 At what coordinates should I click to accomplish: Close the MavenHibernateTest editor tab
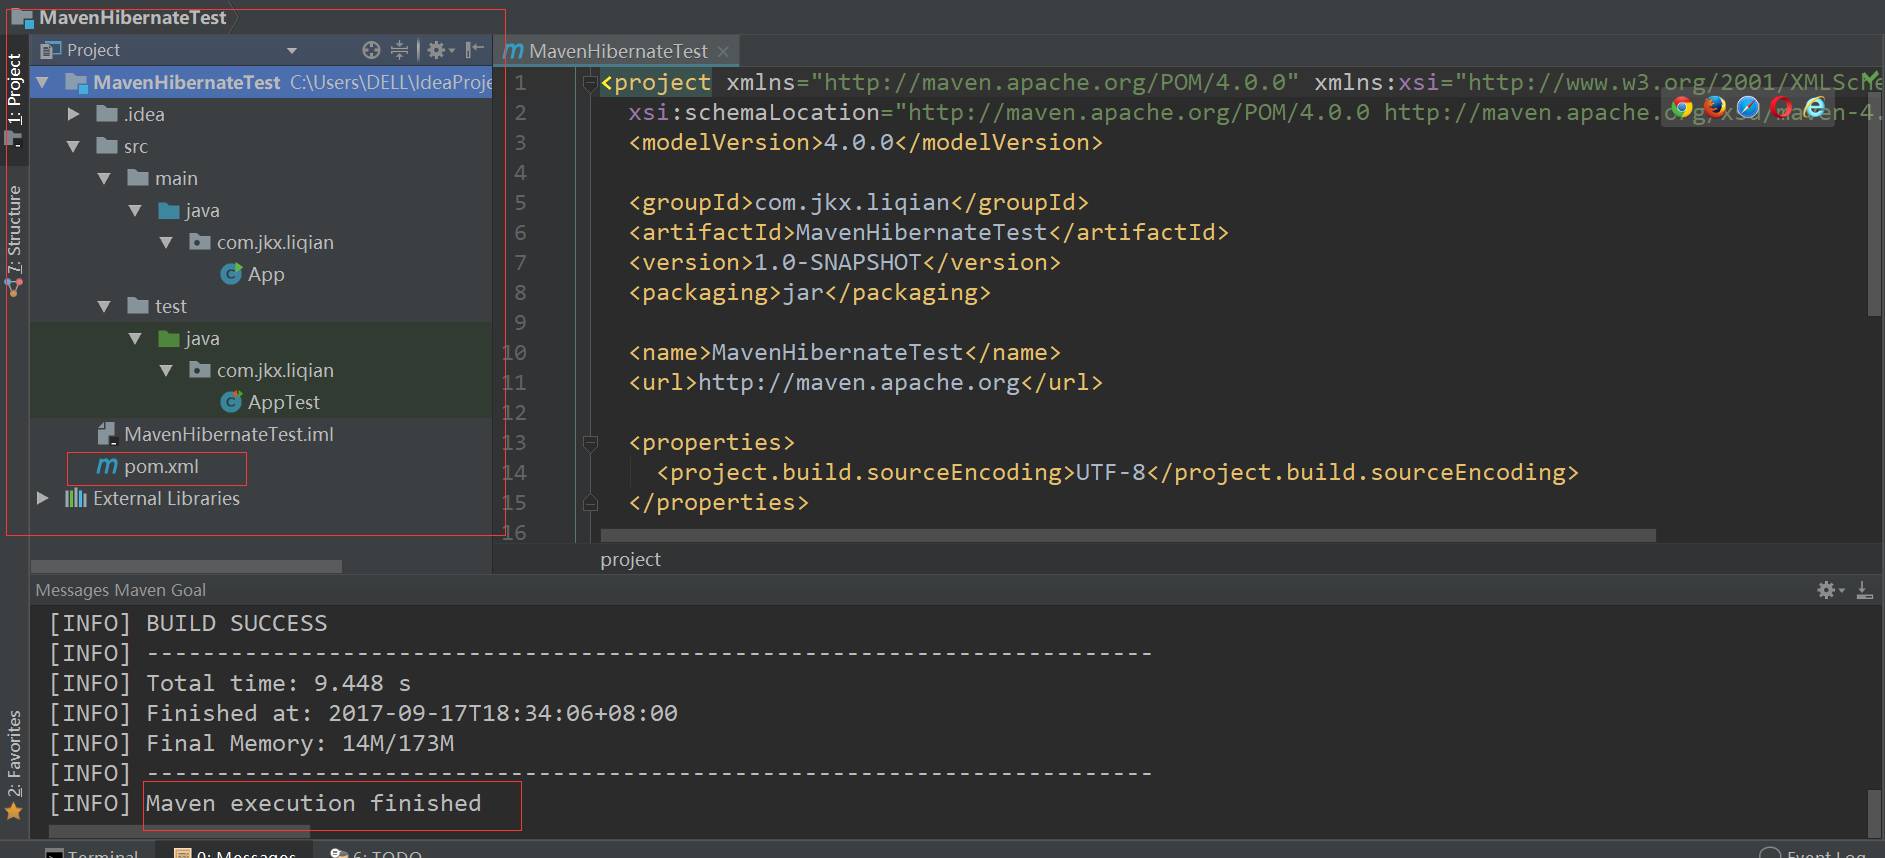[724, 51]
